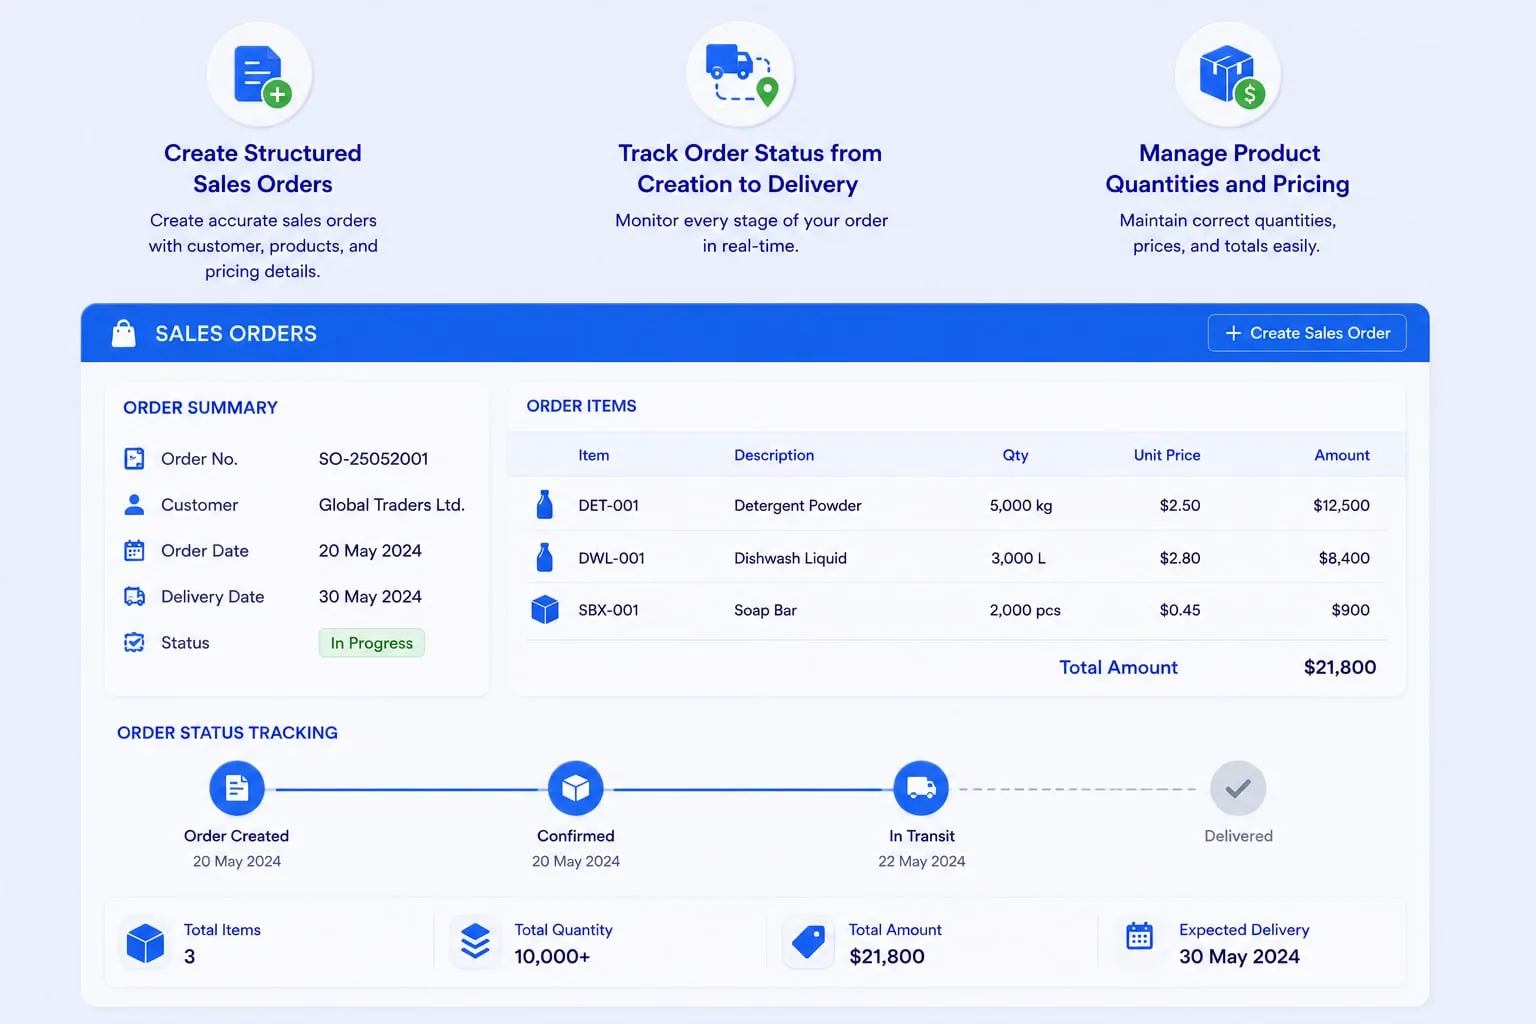The width and height of the screenshot is (1536, 1024).
Task: Click the $12,500 amount cell
Action: (1342, 506)
